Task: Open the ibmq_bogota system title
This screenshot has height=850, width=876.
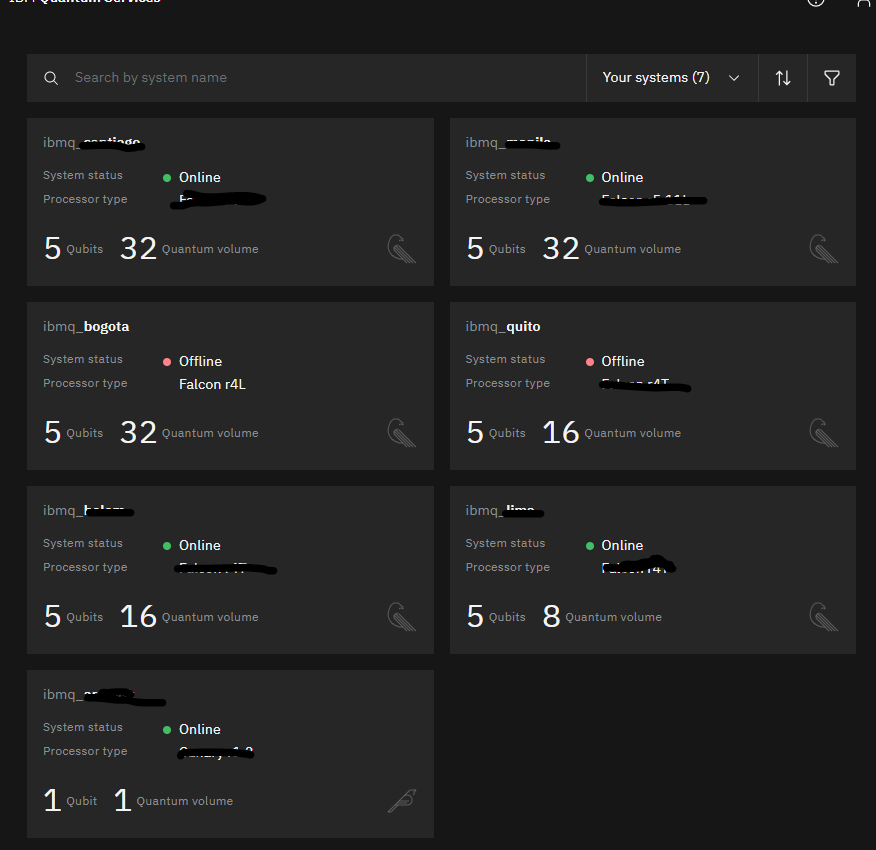Action: click(x=86, y=326)
